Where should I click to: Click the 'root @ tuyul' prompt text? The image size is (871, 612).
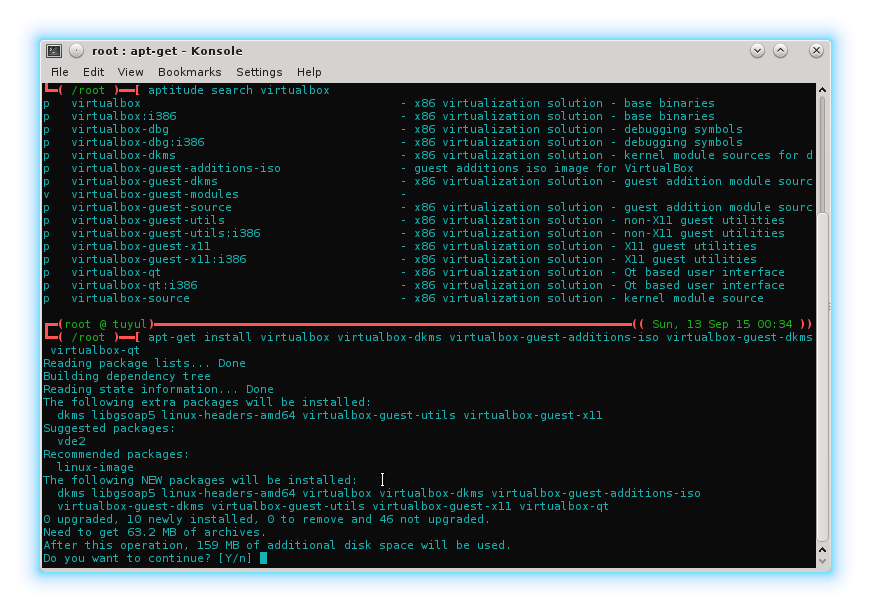(x=106, y=324)
